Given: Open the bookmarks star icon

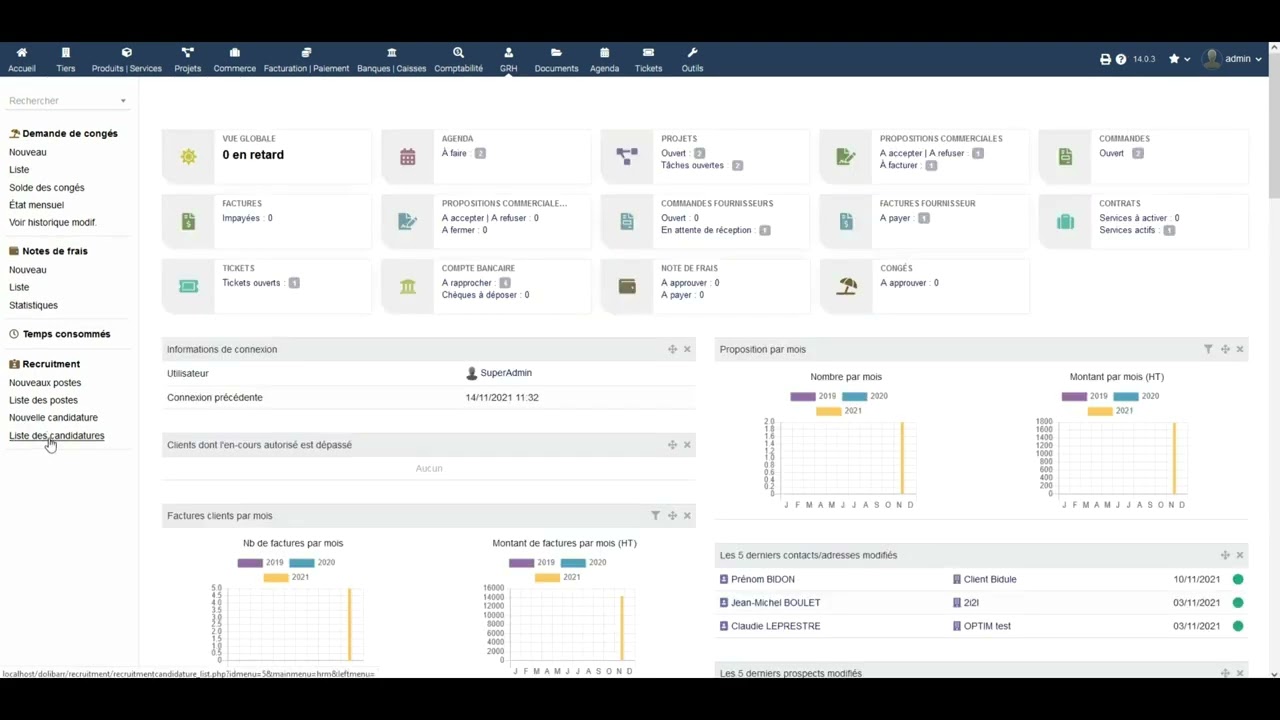Looking at the screenshot, I should pyautogui.click(x=1174, y=59).
